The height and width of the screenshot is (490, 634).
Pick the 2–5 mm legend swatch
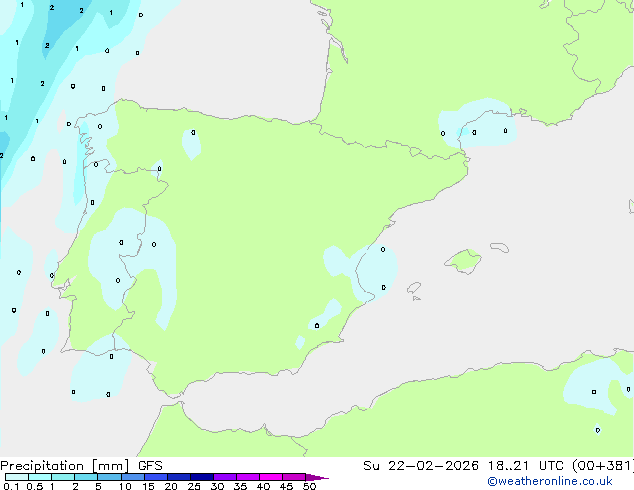click(x=86, y=477)
